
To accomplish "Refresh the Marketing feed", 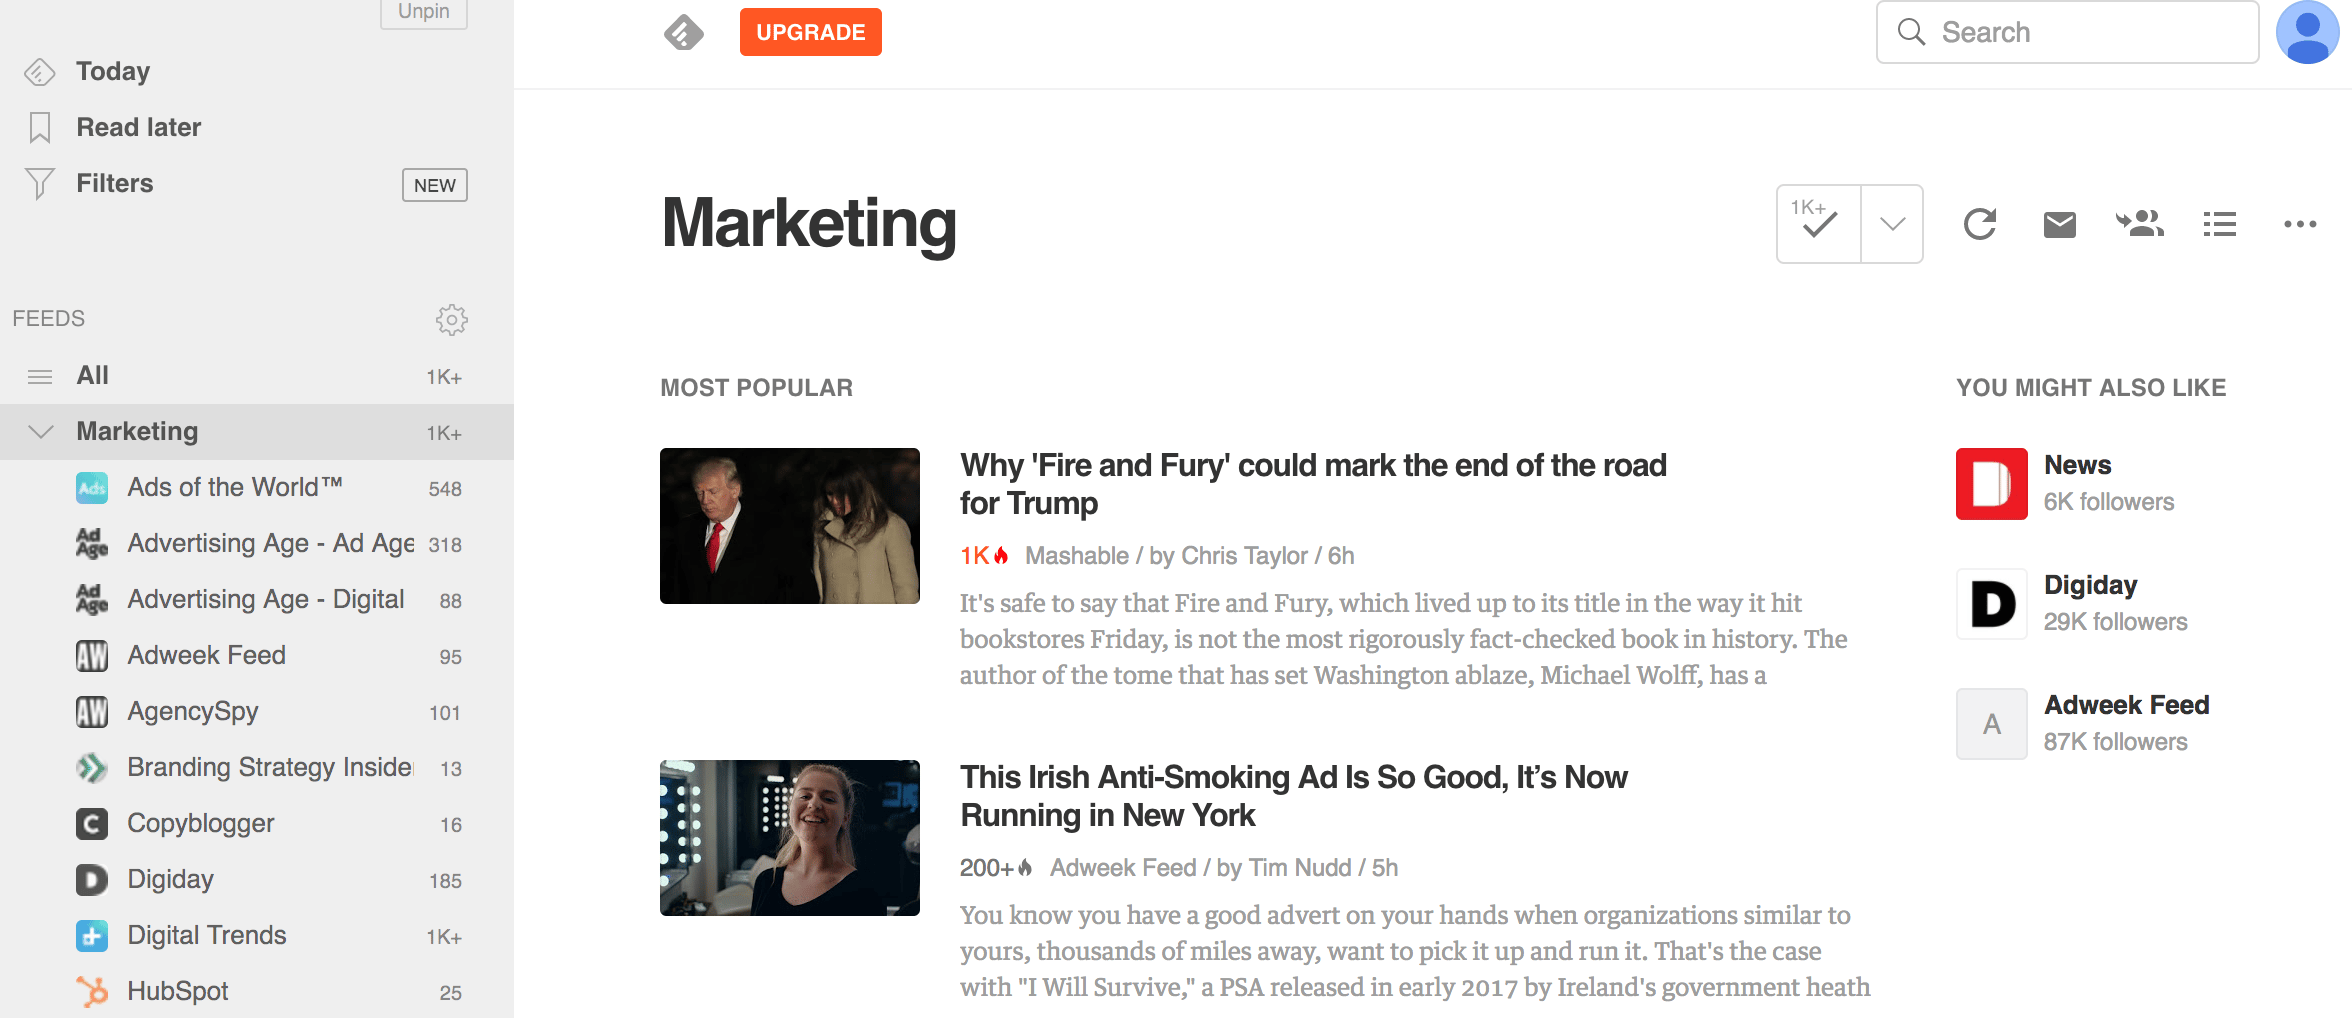I will tap(1980, 224).
